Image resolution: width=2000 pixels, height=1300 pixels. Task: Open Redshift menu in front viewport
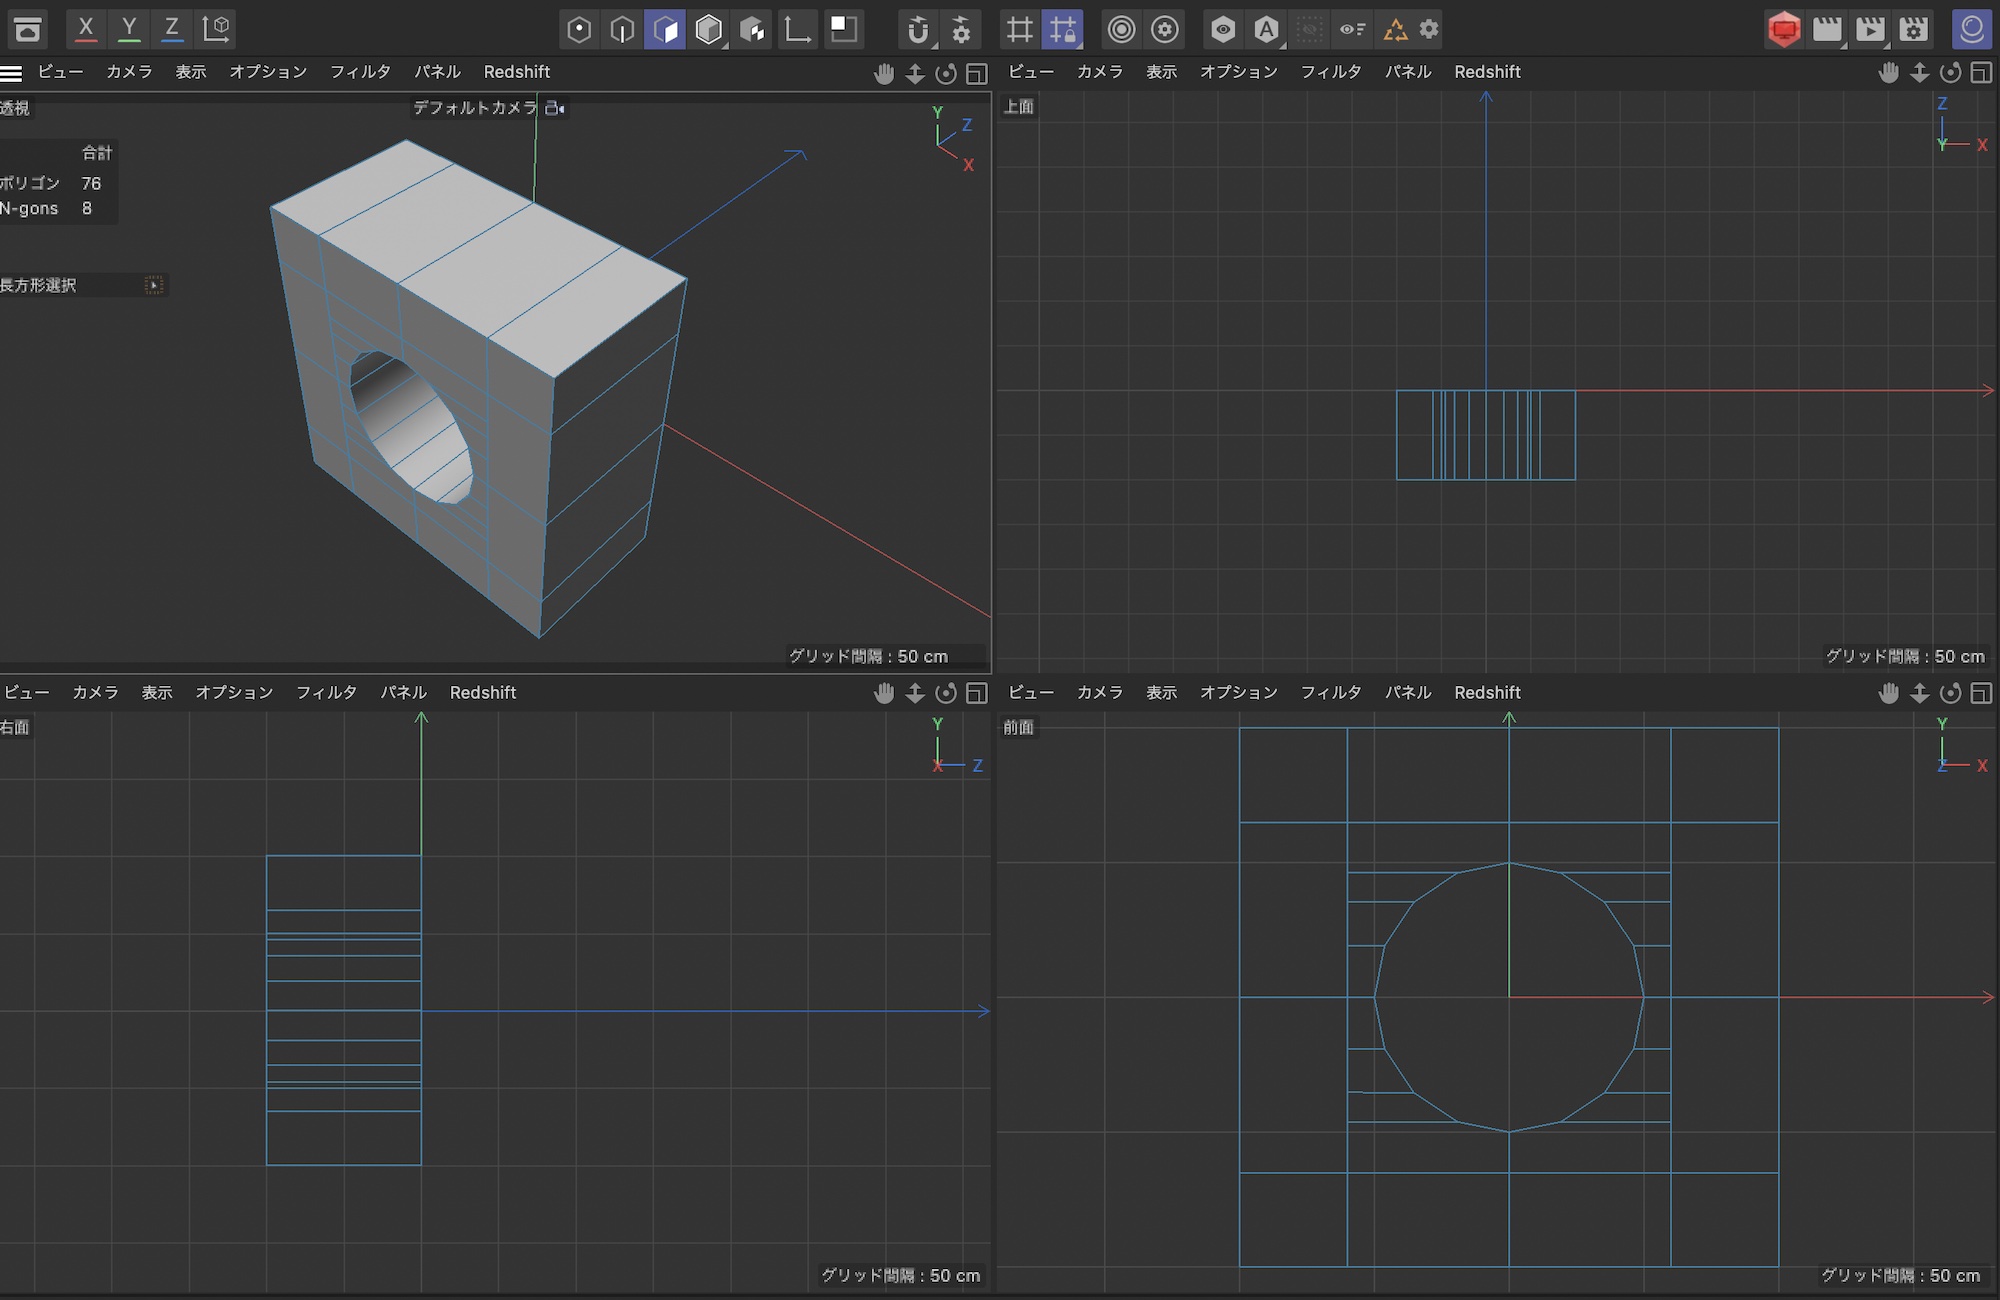[1487, 692]
